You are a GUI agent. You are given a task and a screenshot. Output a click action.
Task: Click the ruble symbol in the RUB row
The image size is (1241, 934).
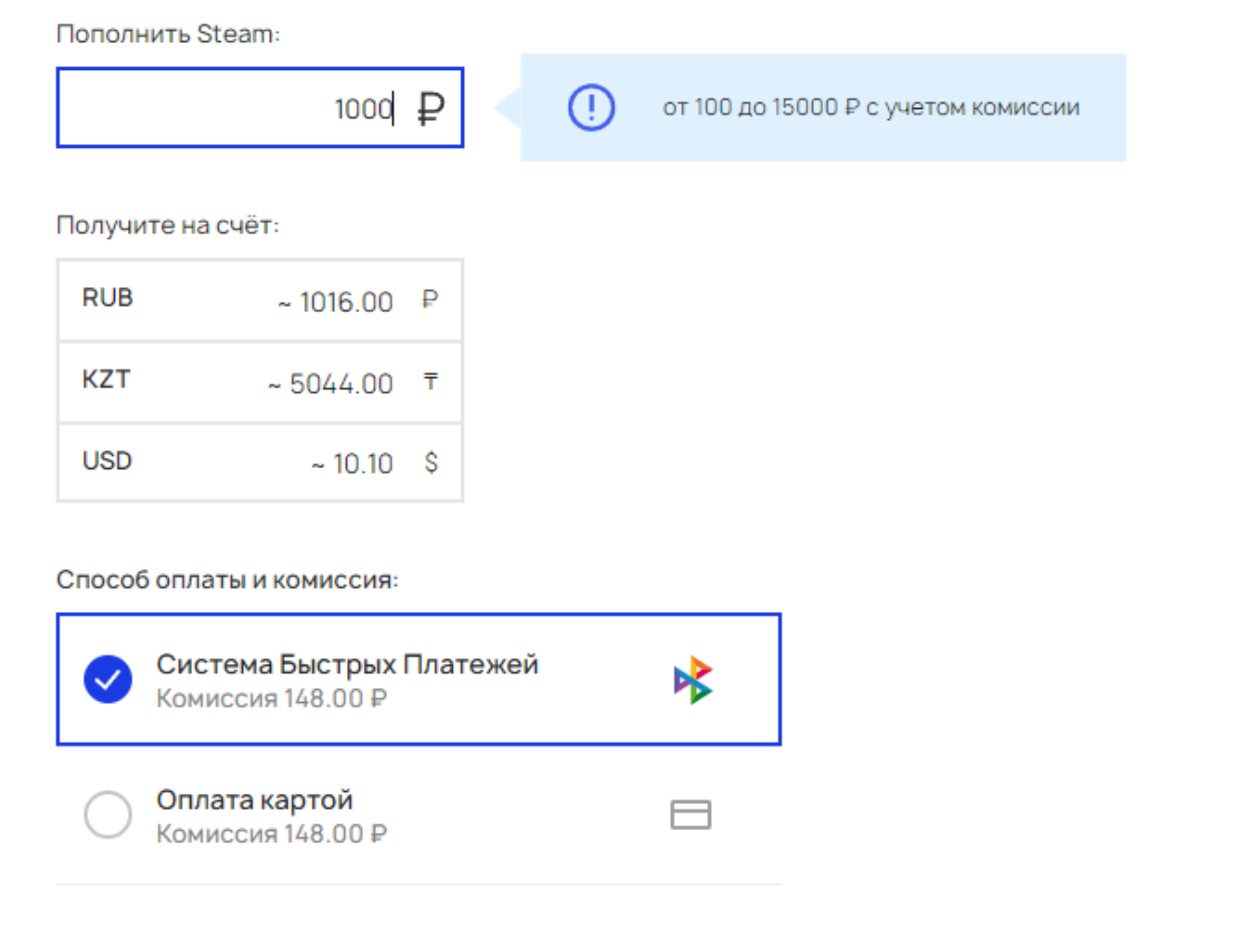coord(431,299)
